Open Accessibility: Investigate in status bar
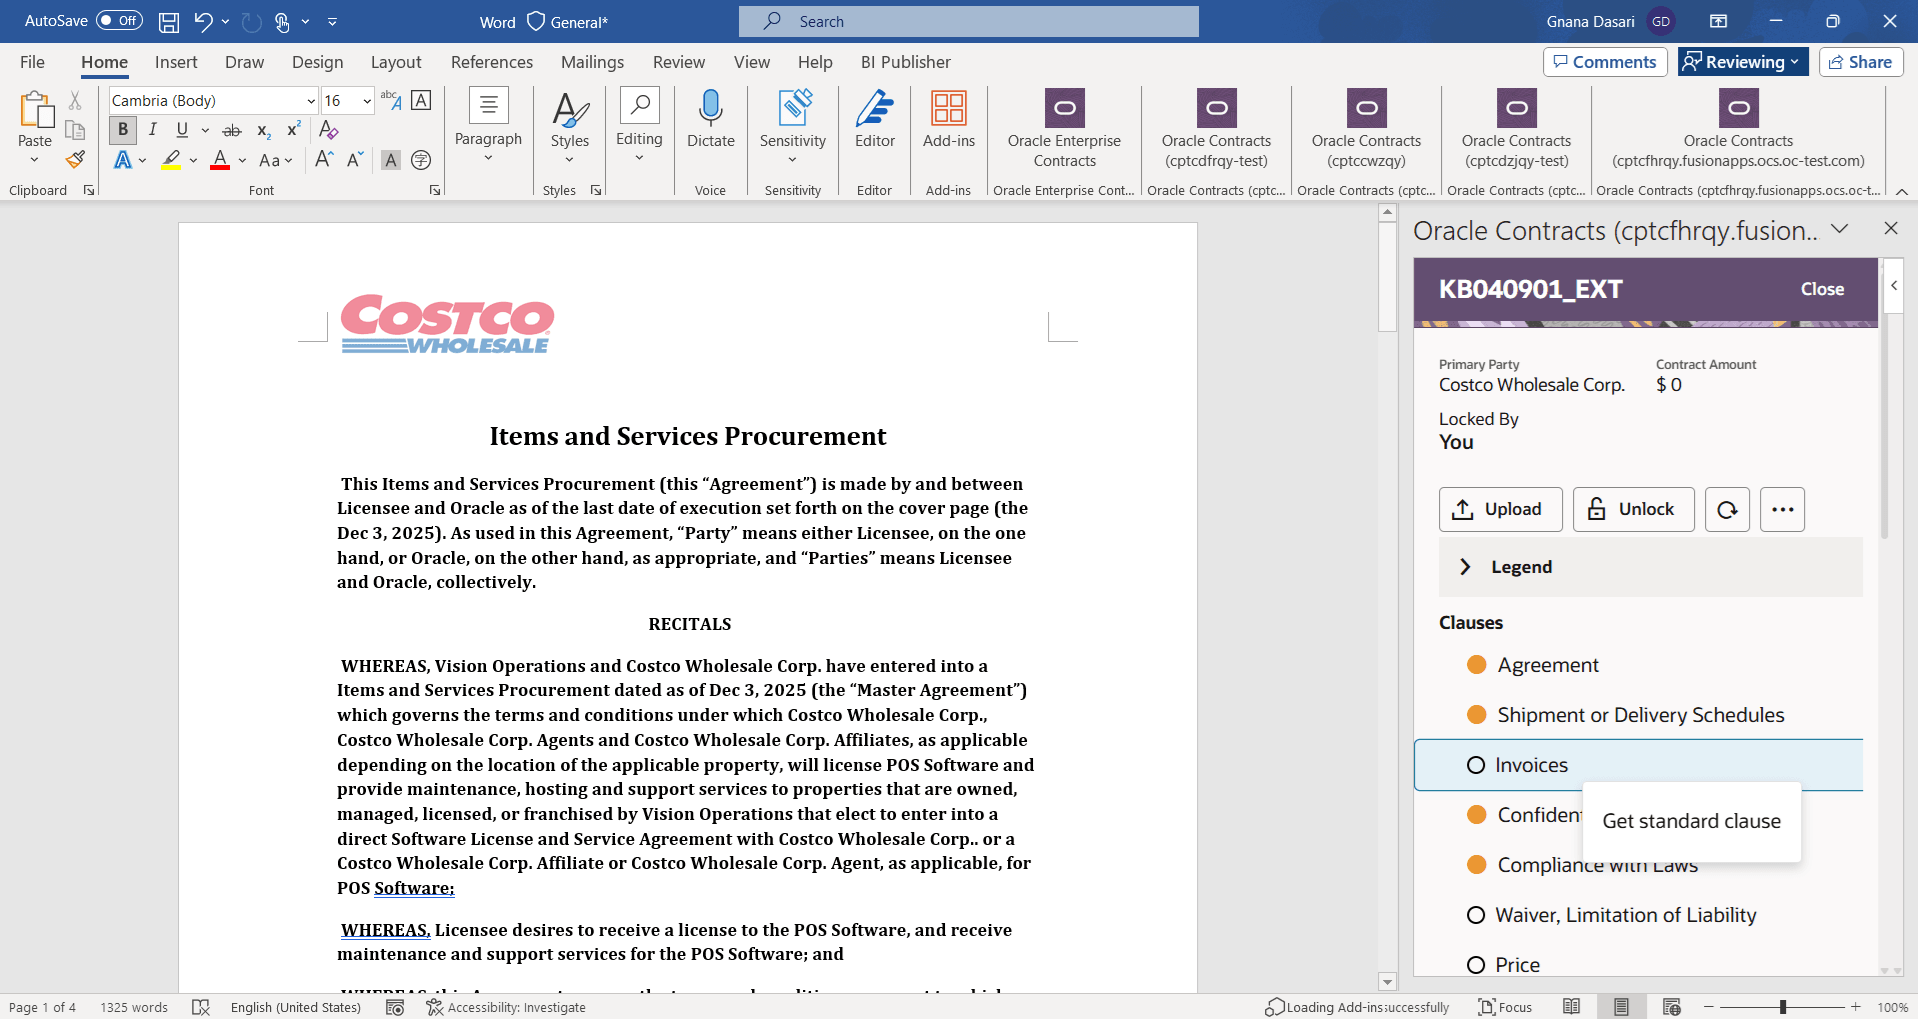Viewport: 1918px width, 1019px height. click(x=506, y=1007)
